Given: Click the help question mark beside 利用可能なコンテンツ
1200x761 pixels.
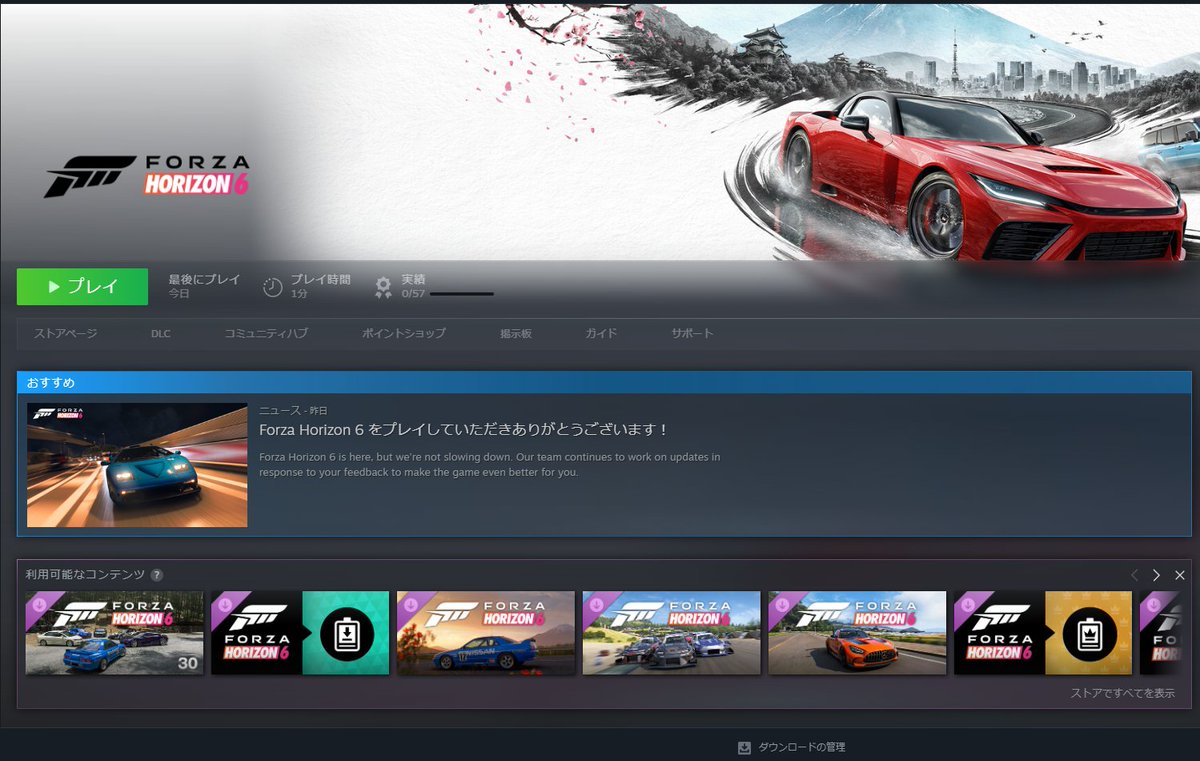Looking at the screenshot, I should coord(156,574).
